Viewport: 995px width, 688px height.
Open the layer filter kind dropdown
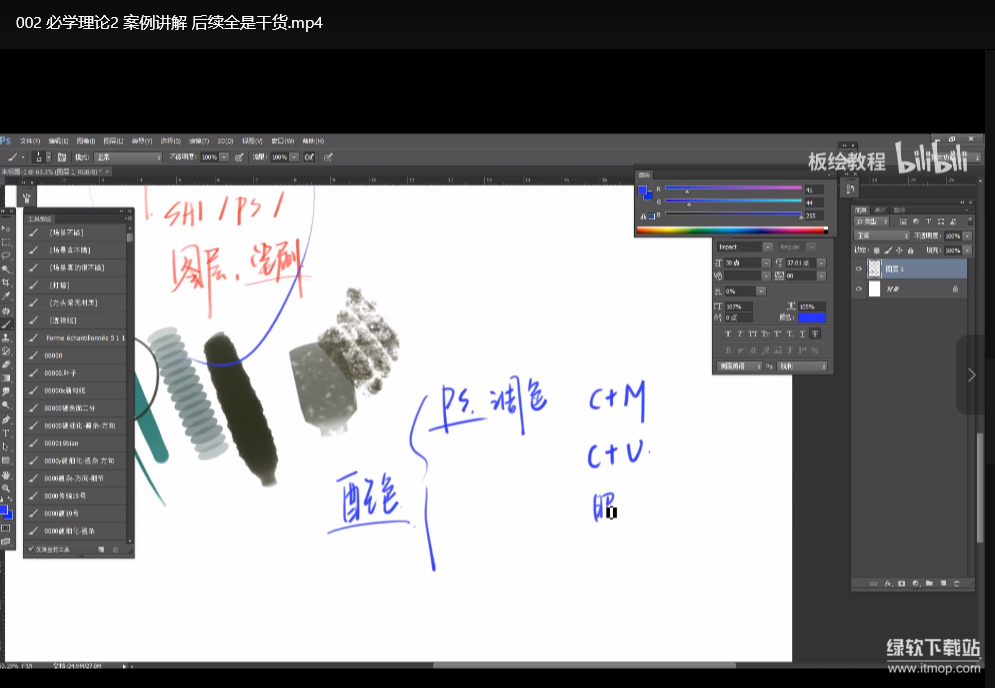point(871,222)
